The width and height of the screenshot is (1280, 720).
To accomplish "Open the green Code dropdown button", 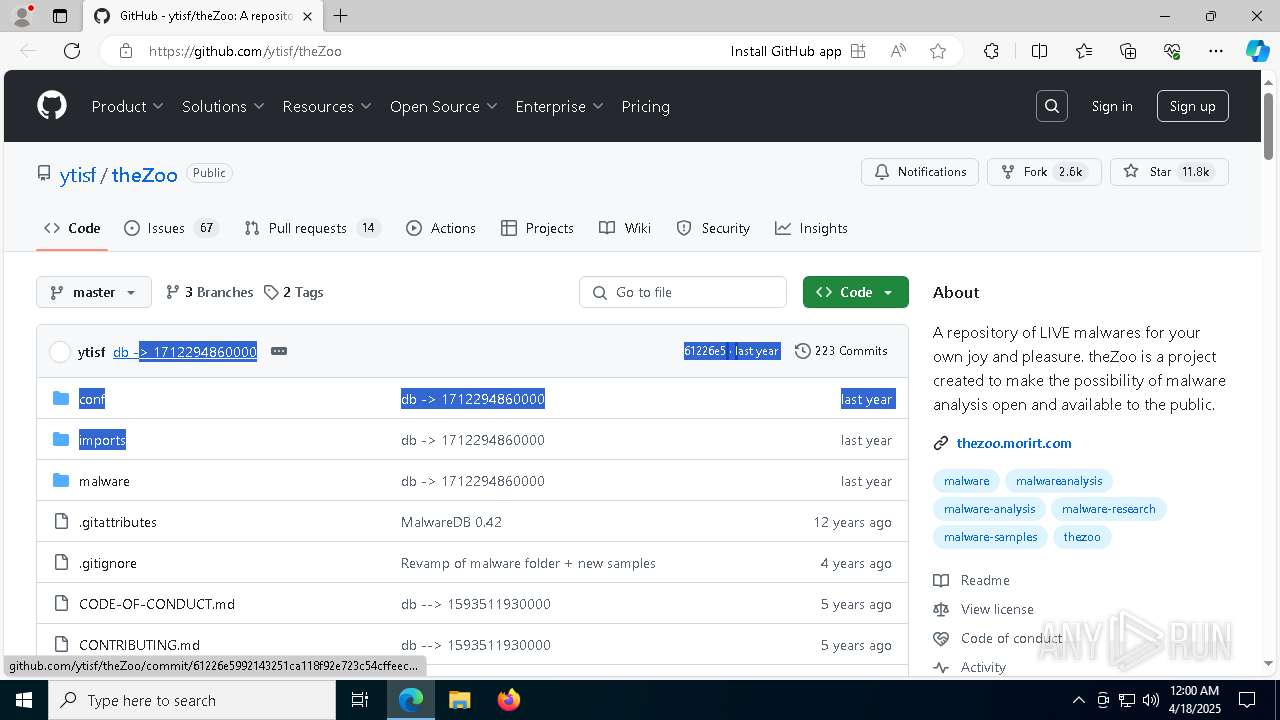I will click(855, 292).
